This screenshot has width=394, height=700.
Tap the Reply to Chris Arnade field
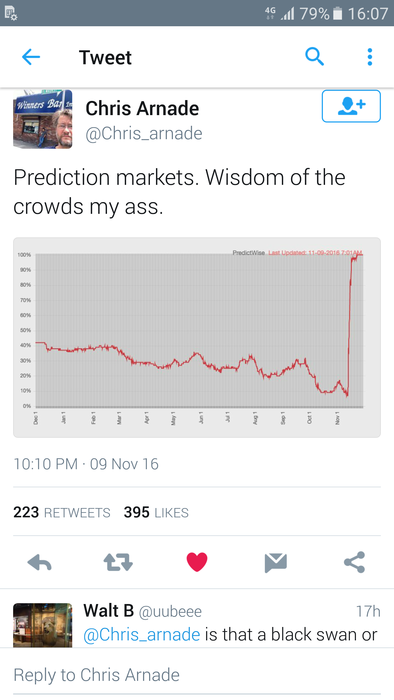197,675
